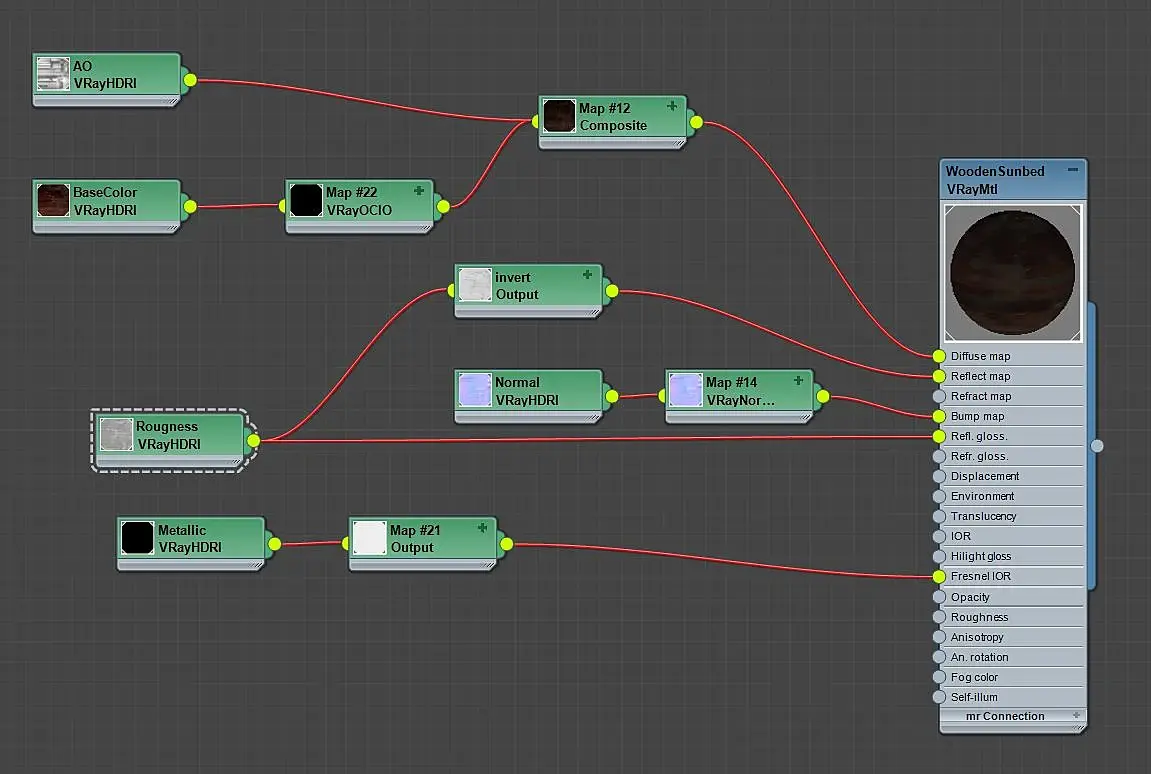Click the Map #21 Output input socket

pos(347,544)
